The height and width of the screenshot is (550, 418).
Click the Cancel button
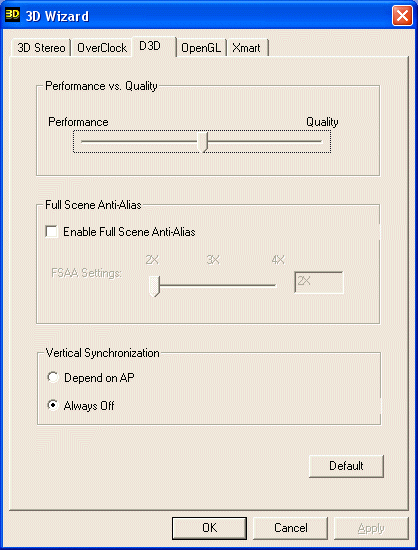(290, 528)
